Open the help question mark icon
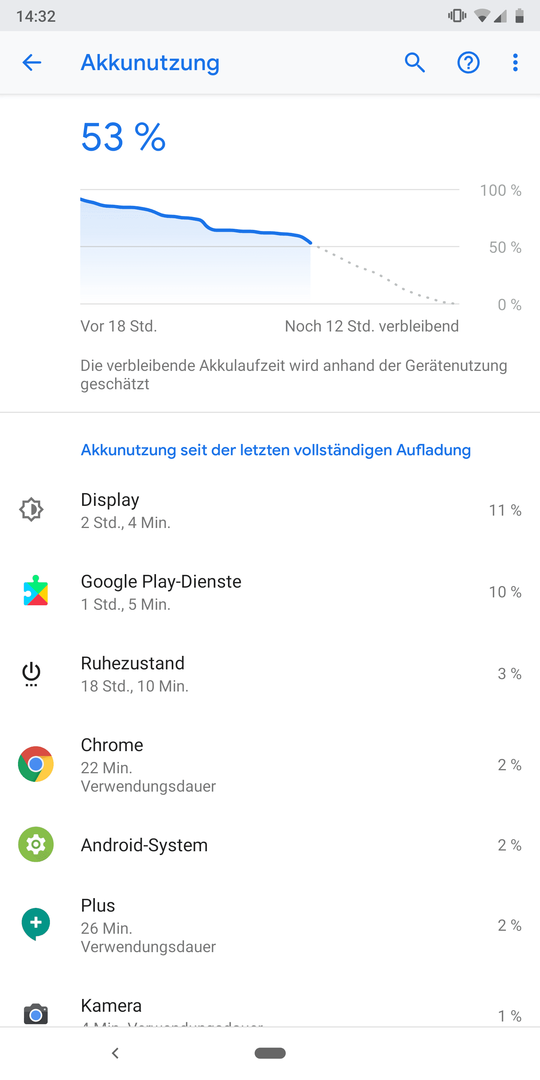 click(x=468, y=63)
